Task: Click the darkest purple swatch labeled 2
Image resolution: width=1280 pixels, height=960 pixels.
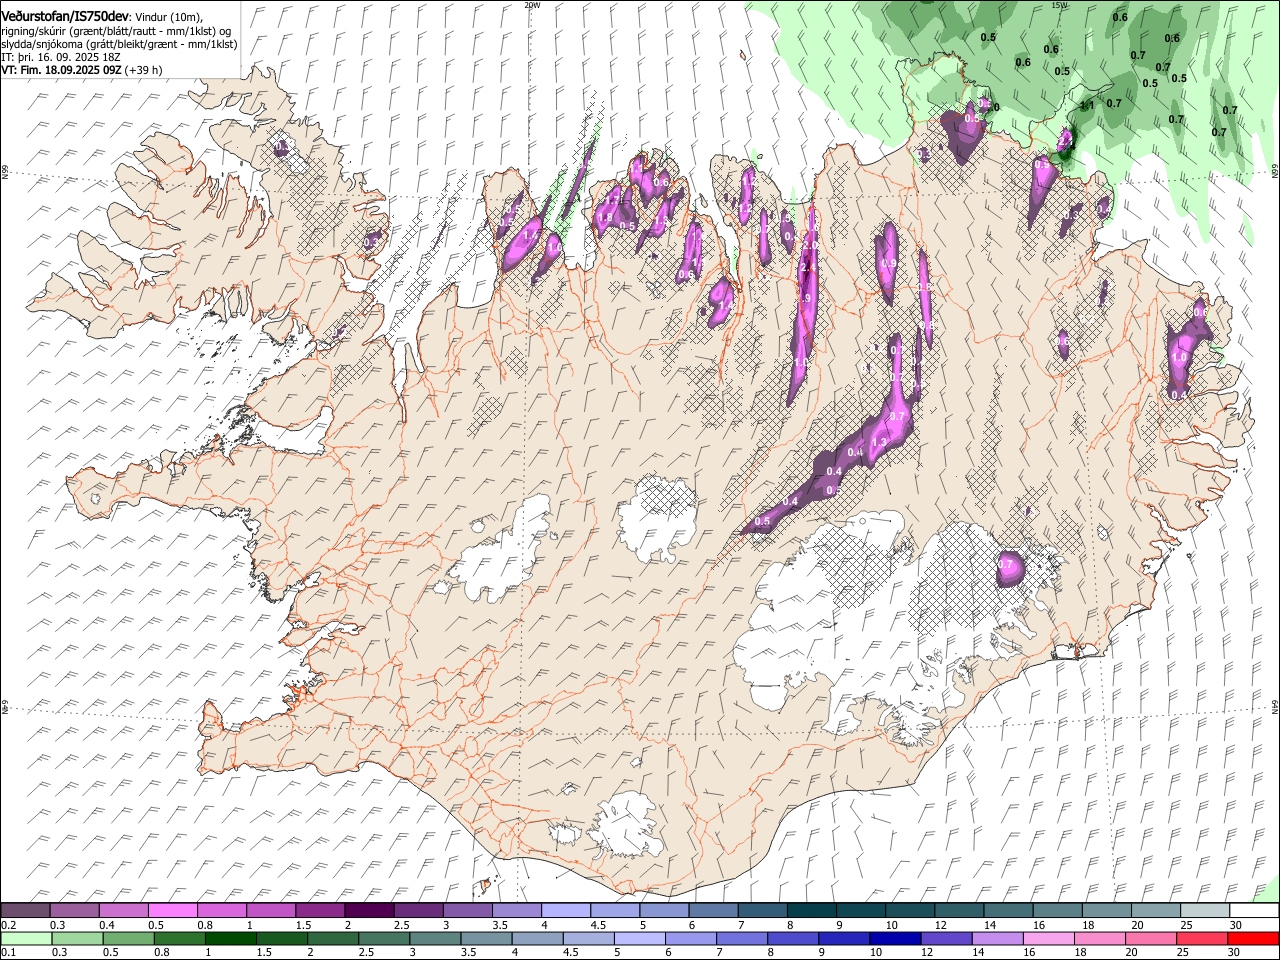Action: coord(368,911)
